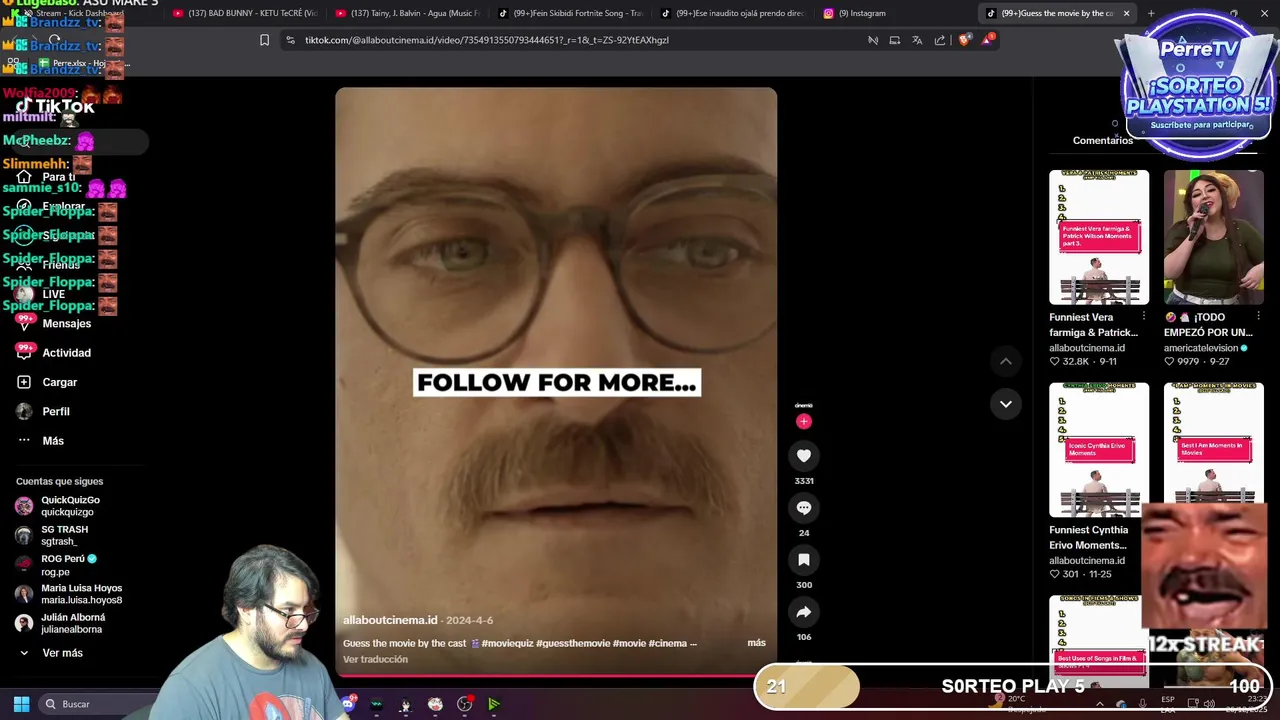Open a new browser tab with plus
1280x720 pixels.
(1151, 13)
